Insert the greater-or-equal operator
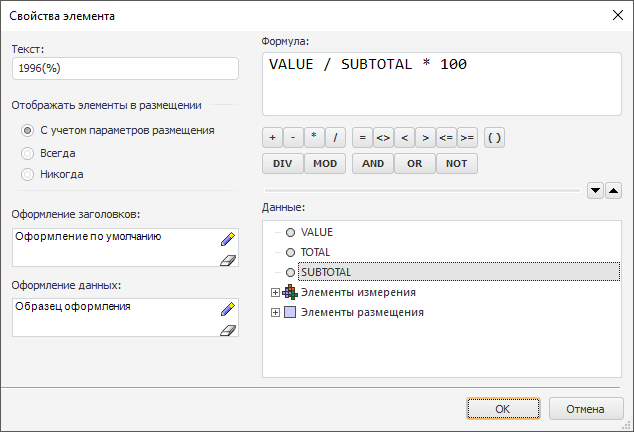Image resolution: width=634 pixels, height=432 pixels. [x=467, y=138]
